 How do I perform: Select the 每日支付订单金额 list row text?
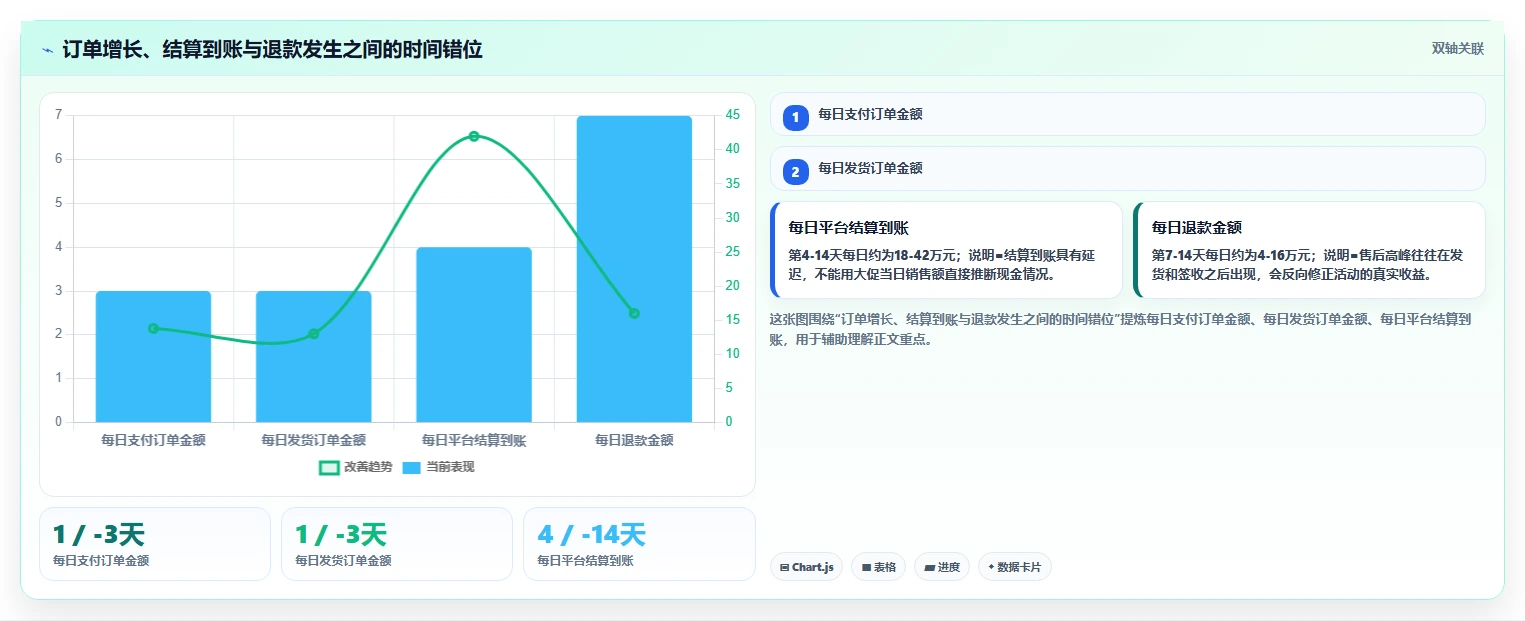coord(870,114)
